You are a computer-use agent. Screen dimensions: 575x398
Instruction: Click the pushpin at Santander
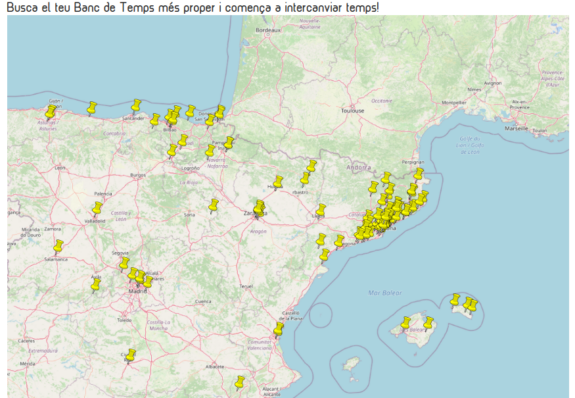136,106
